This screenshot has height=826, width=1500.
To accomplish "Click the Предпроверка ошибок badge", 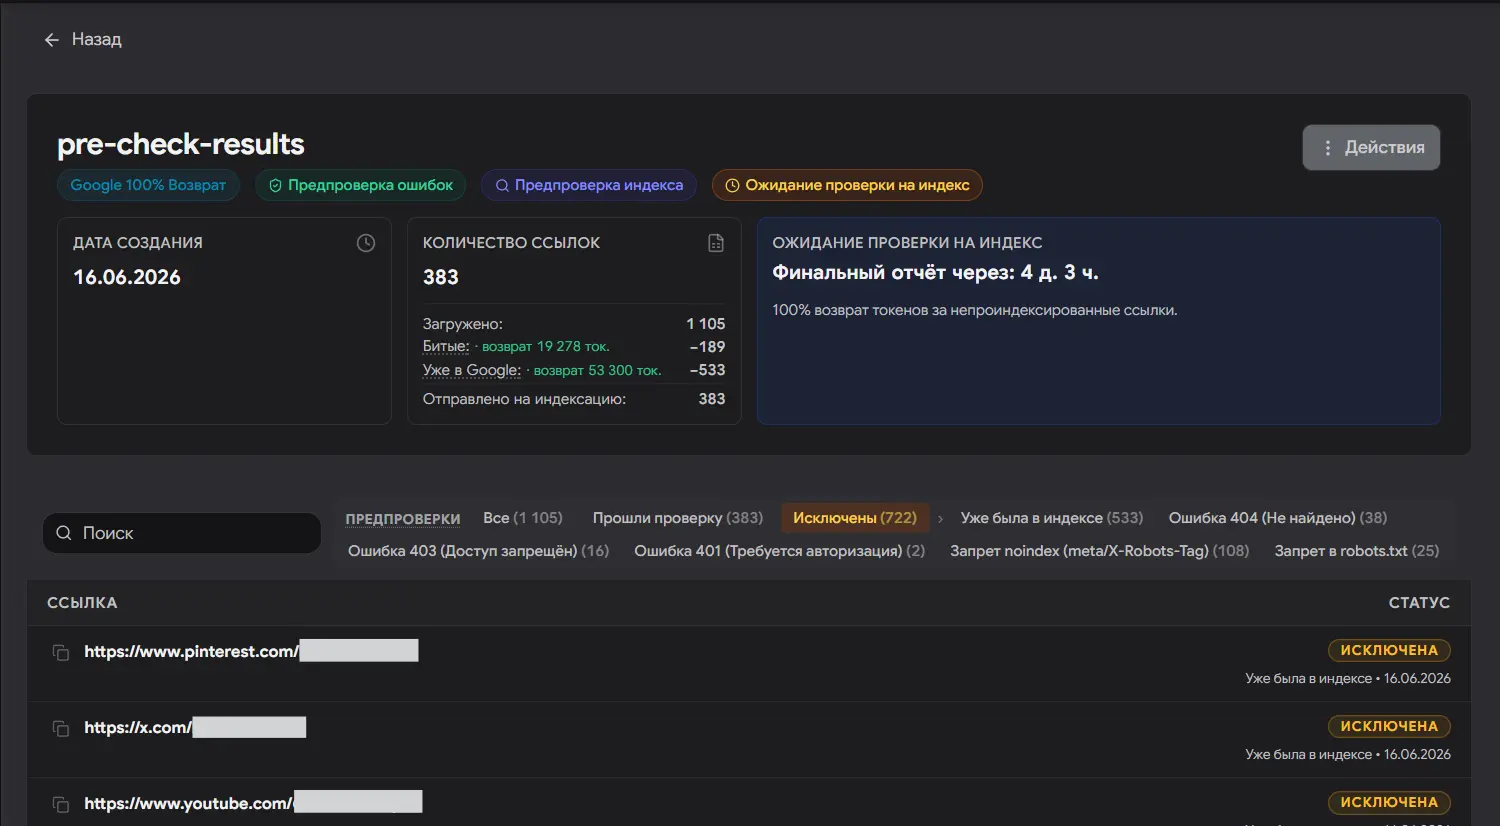I will 360,185.
